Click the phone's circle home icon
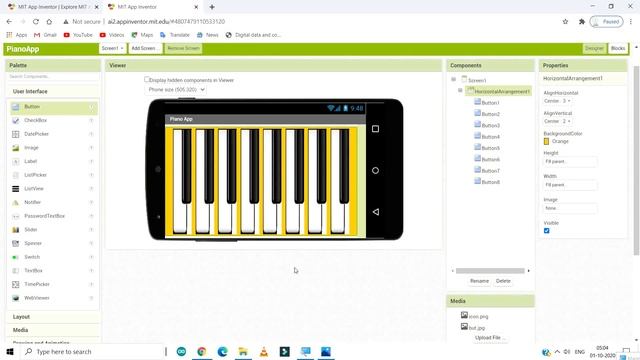Screen dimensions: 640x360 pyautogui.click(x=376, y=171)
